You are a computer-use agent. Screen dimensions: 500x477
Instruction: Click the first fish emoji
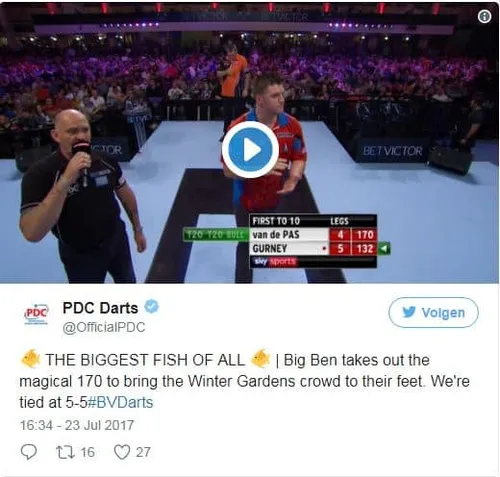point(31,359)
